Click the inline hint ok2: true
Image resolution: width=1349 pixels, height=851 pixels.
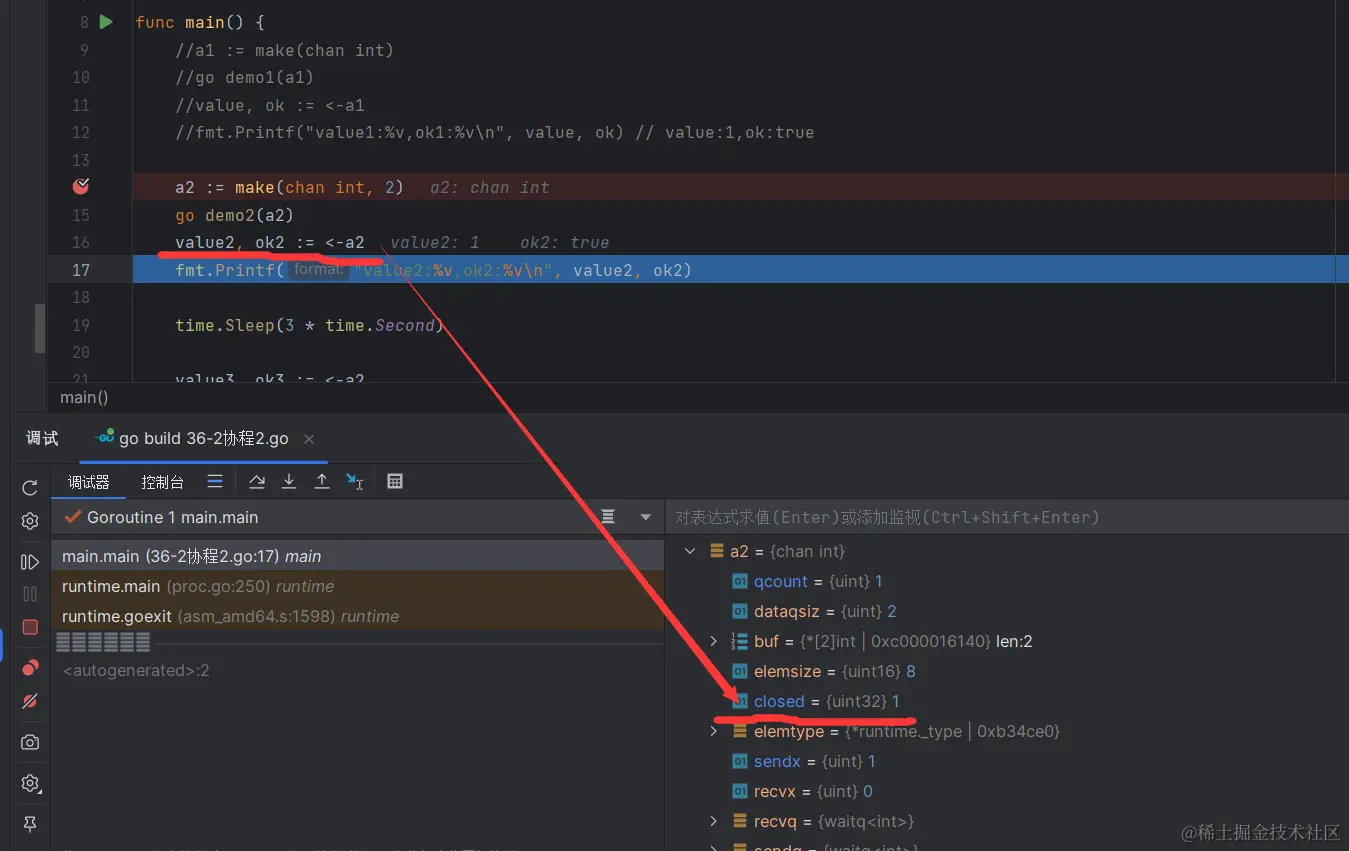click(565, 242)
